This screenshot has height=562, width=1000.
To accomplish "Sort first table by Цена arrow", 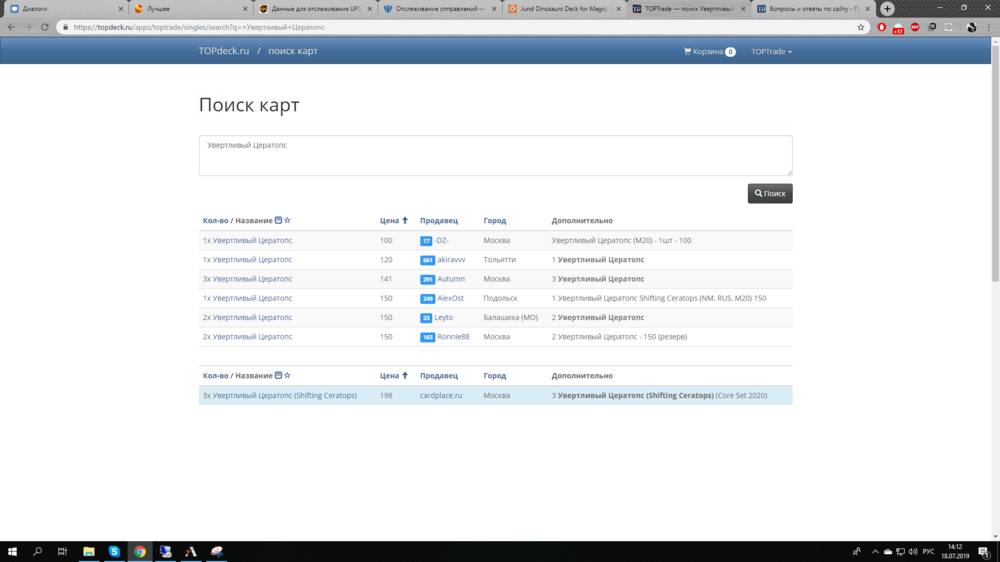I will pyautogui.click(x=405, y=220).
